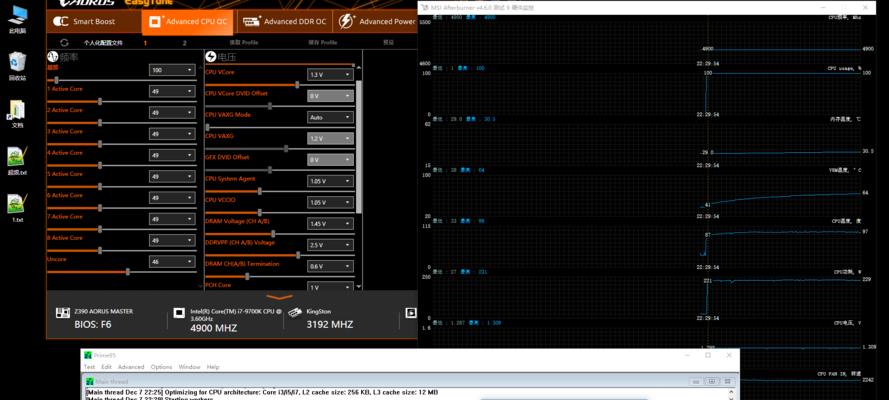The width and height of the screenshot is (889, 400).
Task: Open the 8 Active Core ratio dropdown
Action: point(172,240)
